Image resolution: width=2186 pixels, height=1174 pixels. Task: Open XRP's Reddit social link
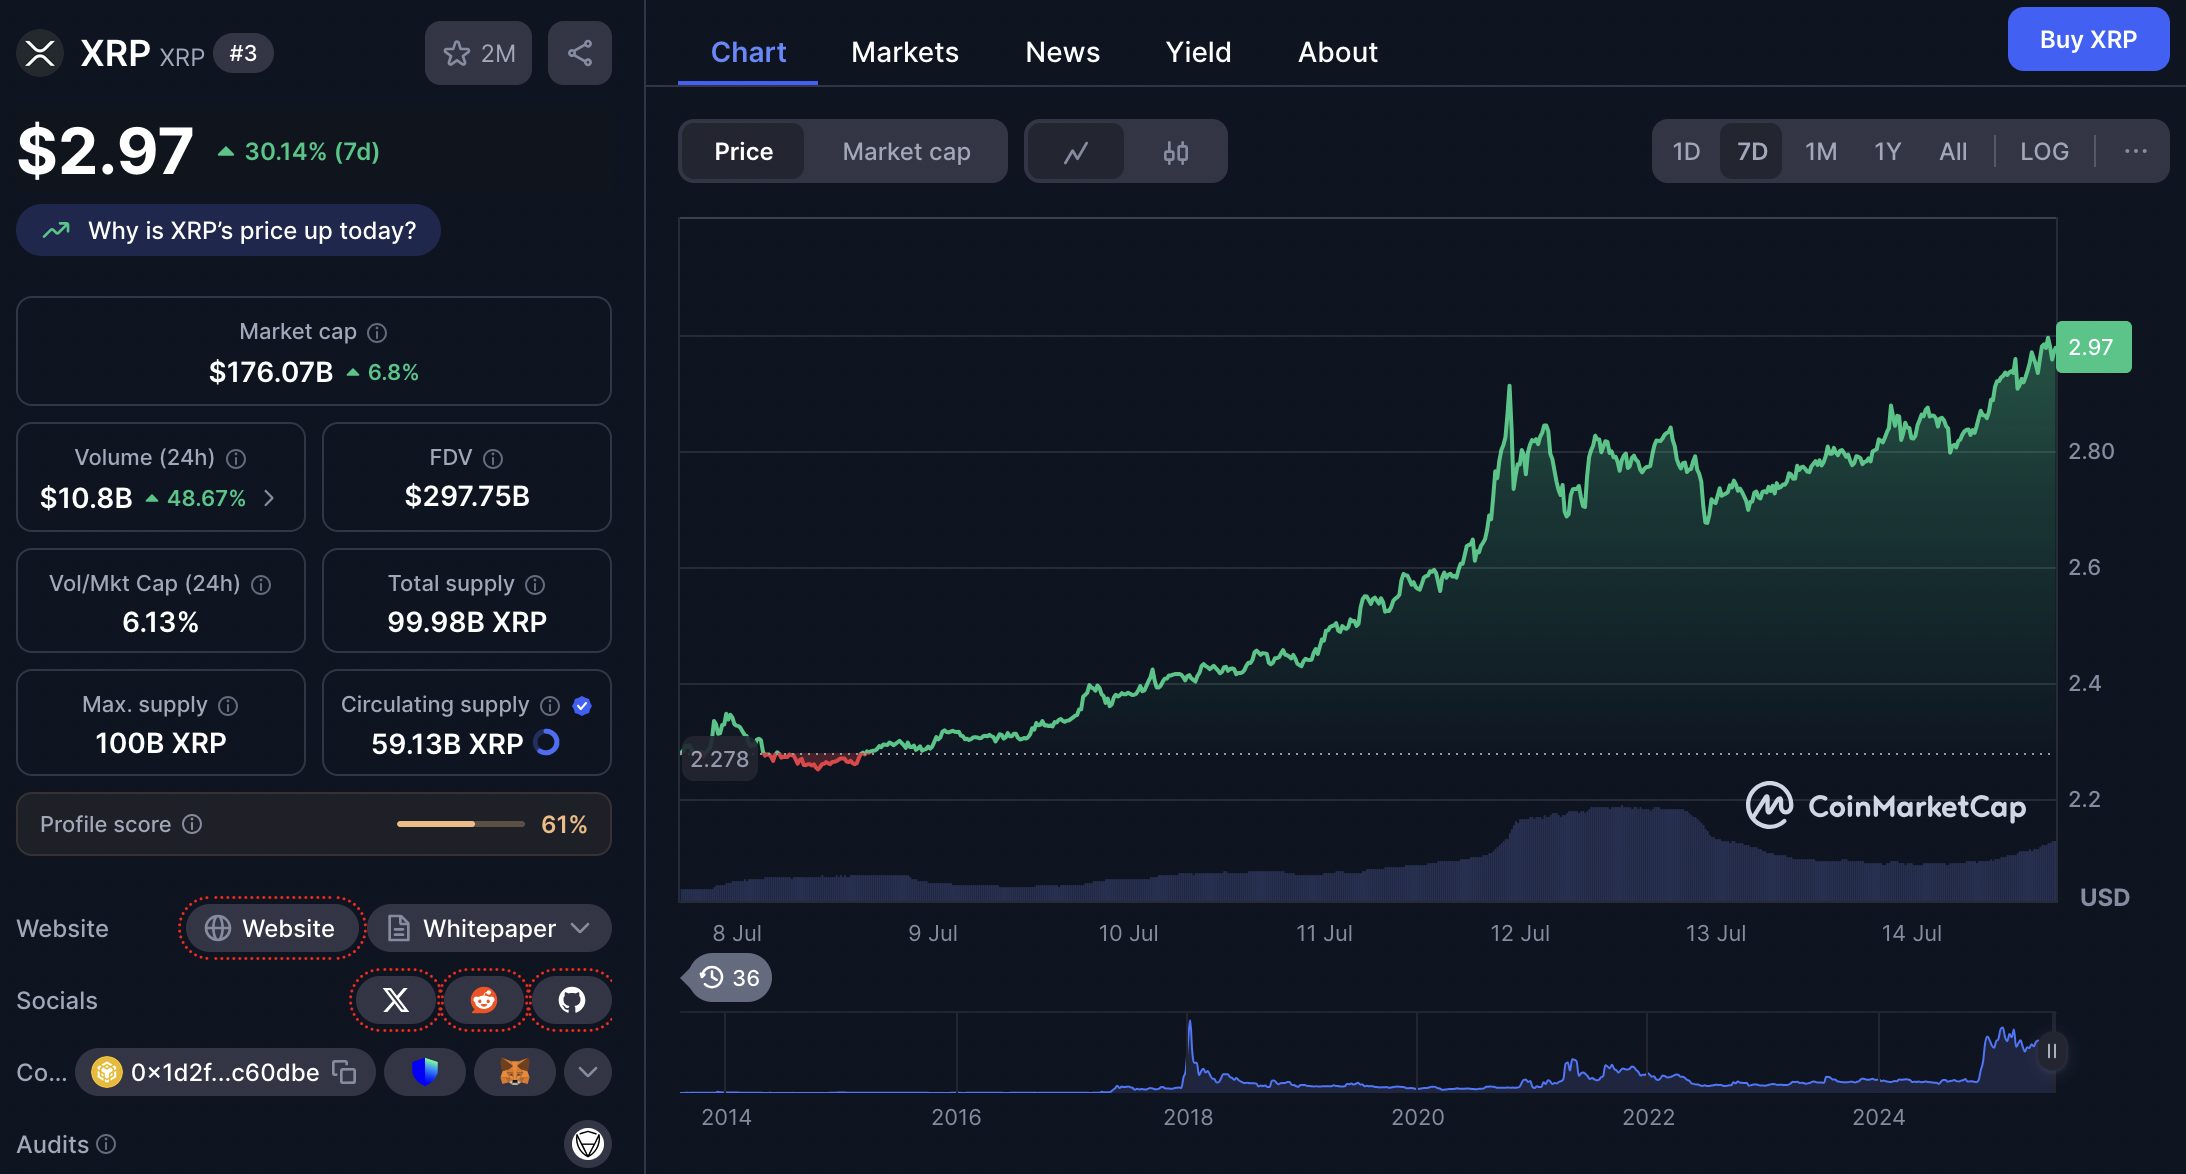484,1000
